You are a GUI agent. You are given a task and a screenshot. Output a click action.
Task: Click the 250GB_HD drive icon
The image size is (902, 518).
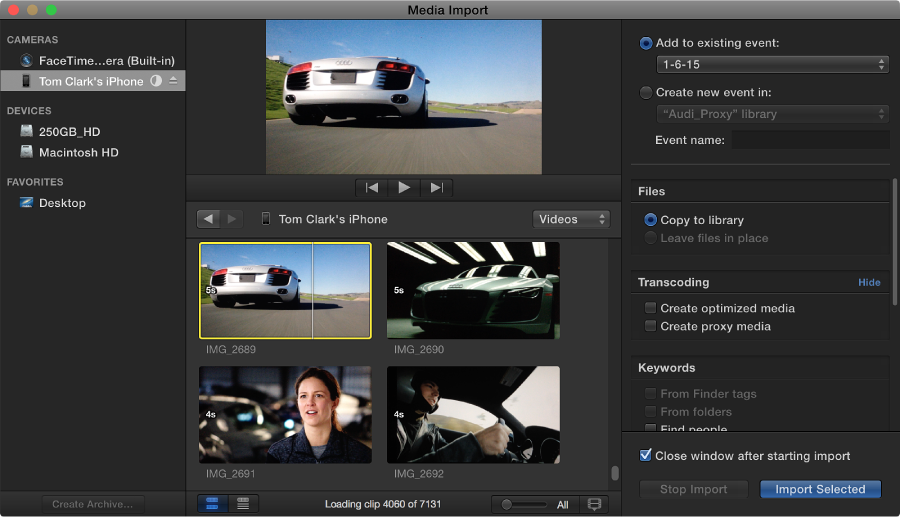[x=26, y=131]
